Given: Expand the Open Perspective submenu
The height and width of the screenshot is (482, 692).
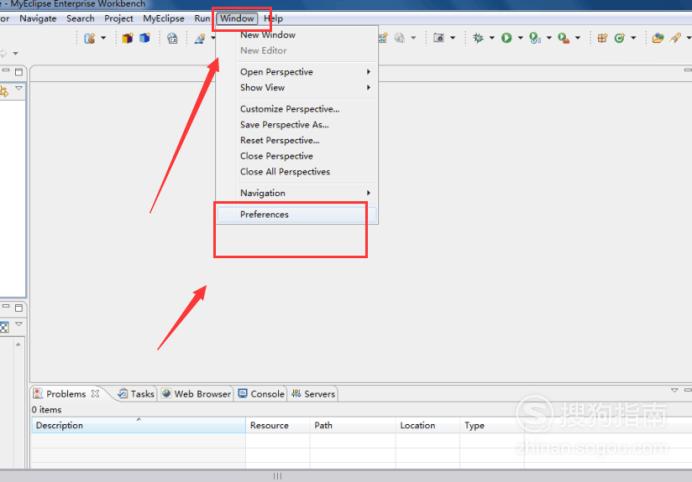Looking at the screenshot, I should click(x=297, y=72).
